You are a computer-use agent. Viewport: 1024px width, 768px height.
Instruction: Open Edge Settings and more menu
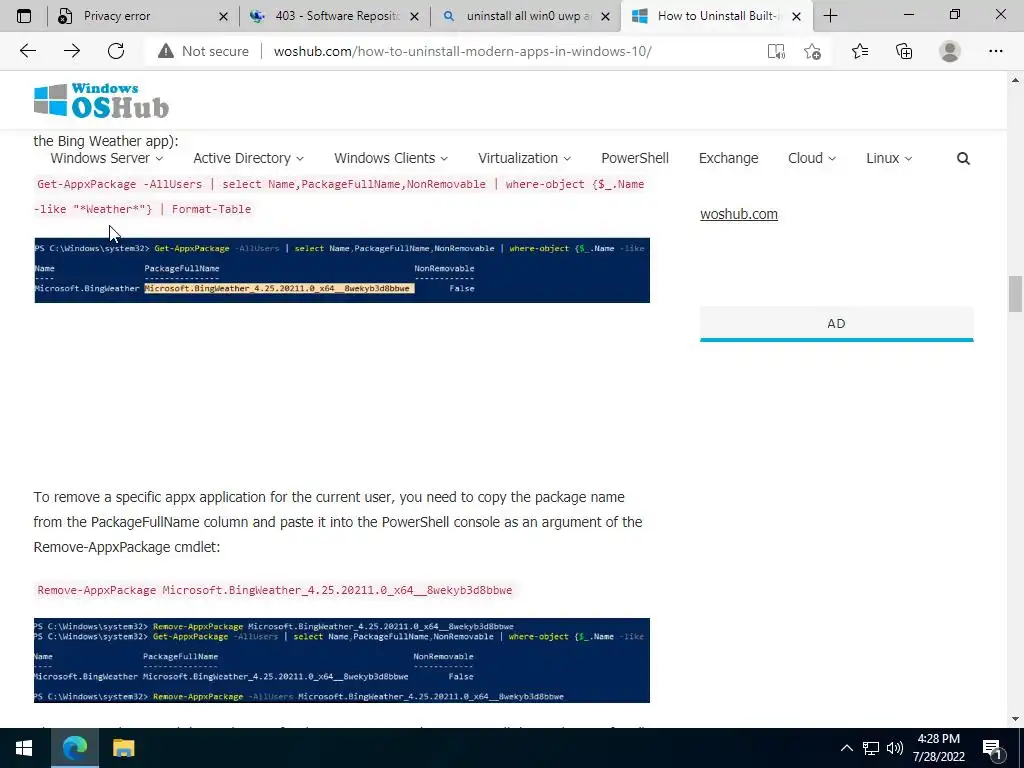[x=995, y=51]
